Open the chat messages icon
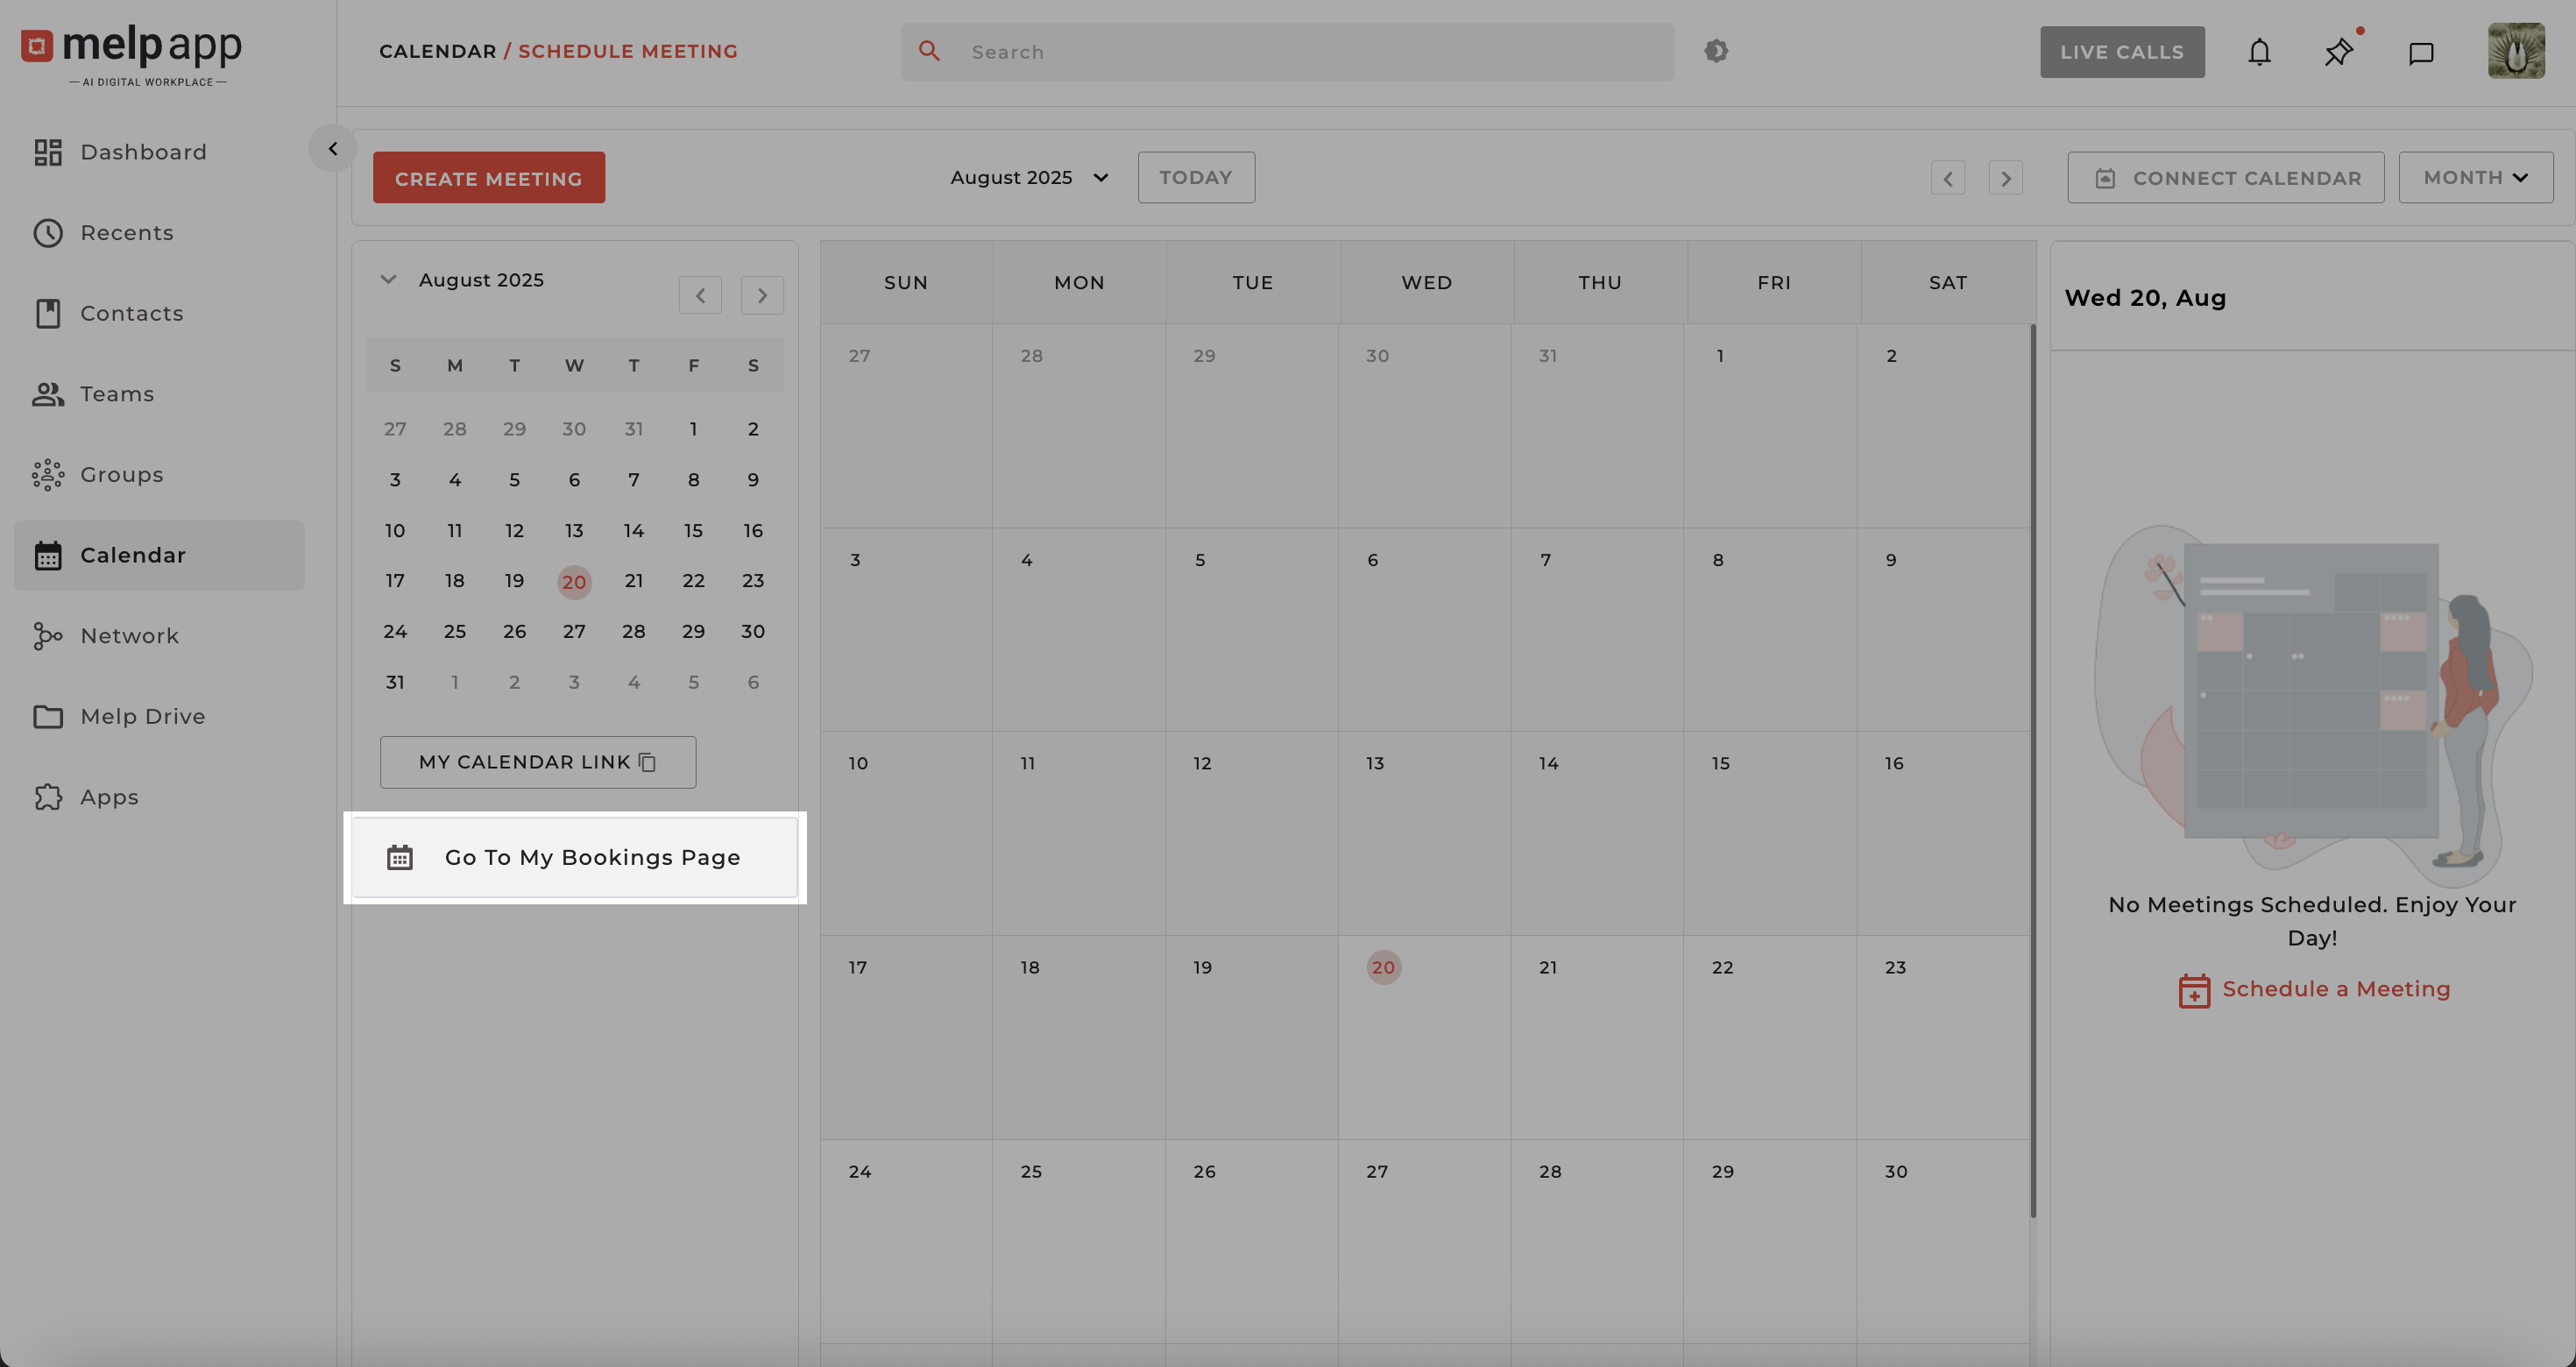The image size is (2576, 1367). tap(2420, 53)
